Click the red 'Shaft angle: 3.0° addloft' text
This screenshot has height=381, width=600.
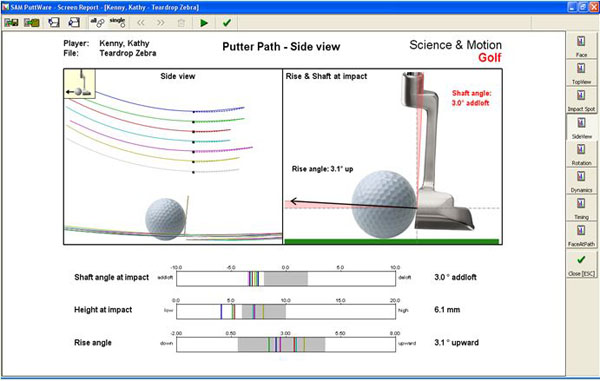click(x=471, y=98)
